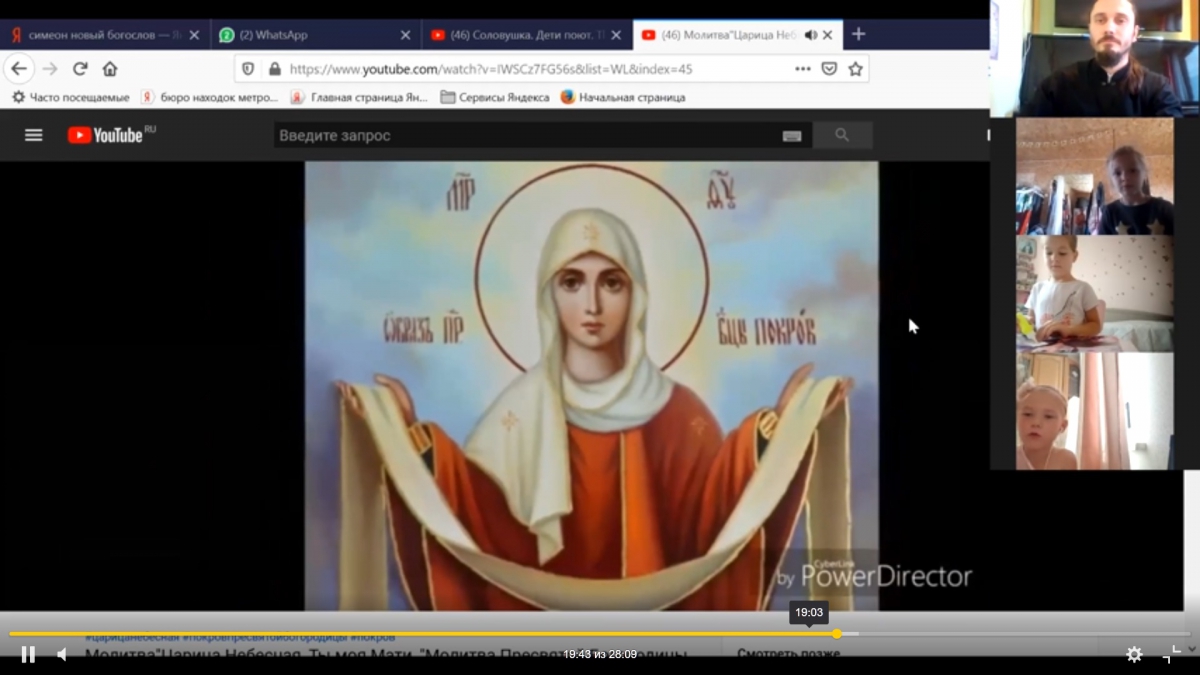Close the WhatsApp tab
The image size is (1200, 675).
point(405,35)
